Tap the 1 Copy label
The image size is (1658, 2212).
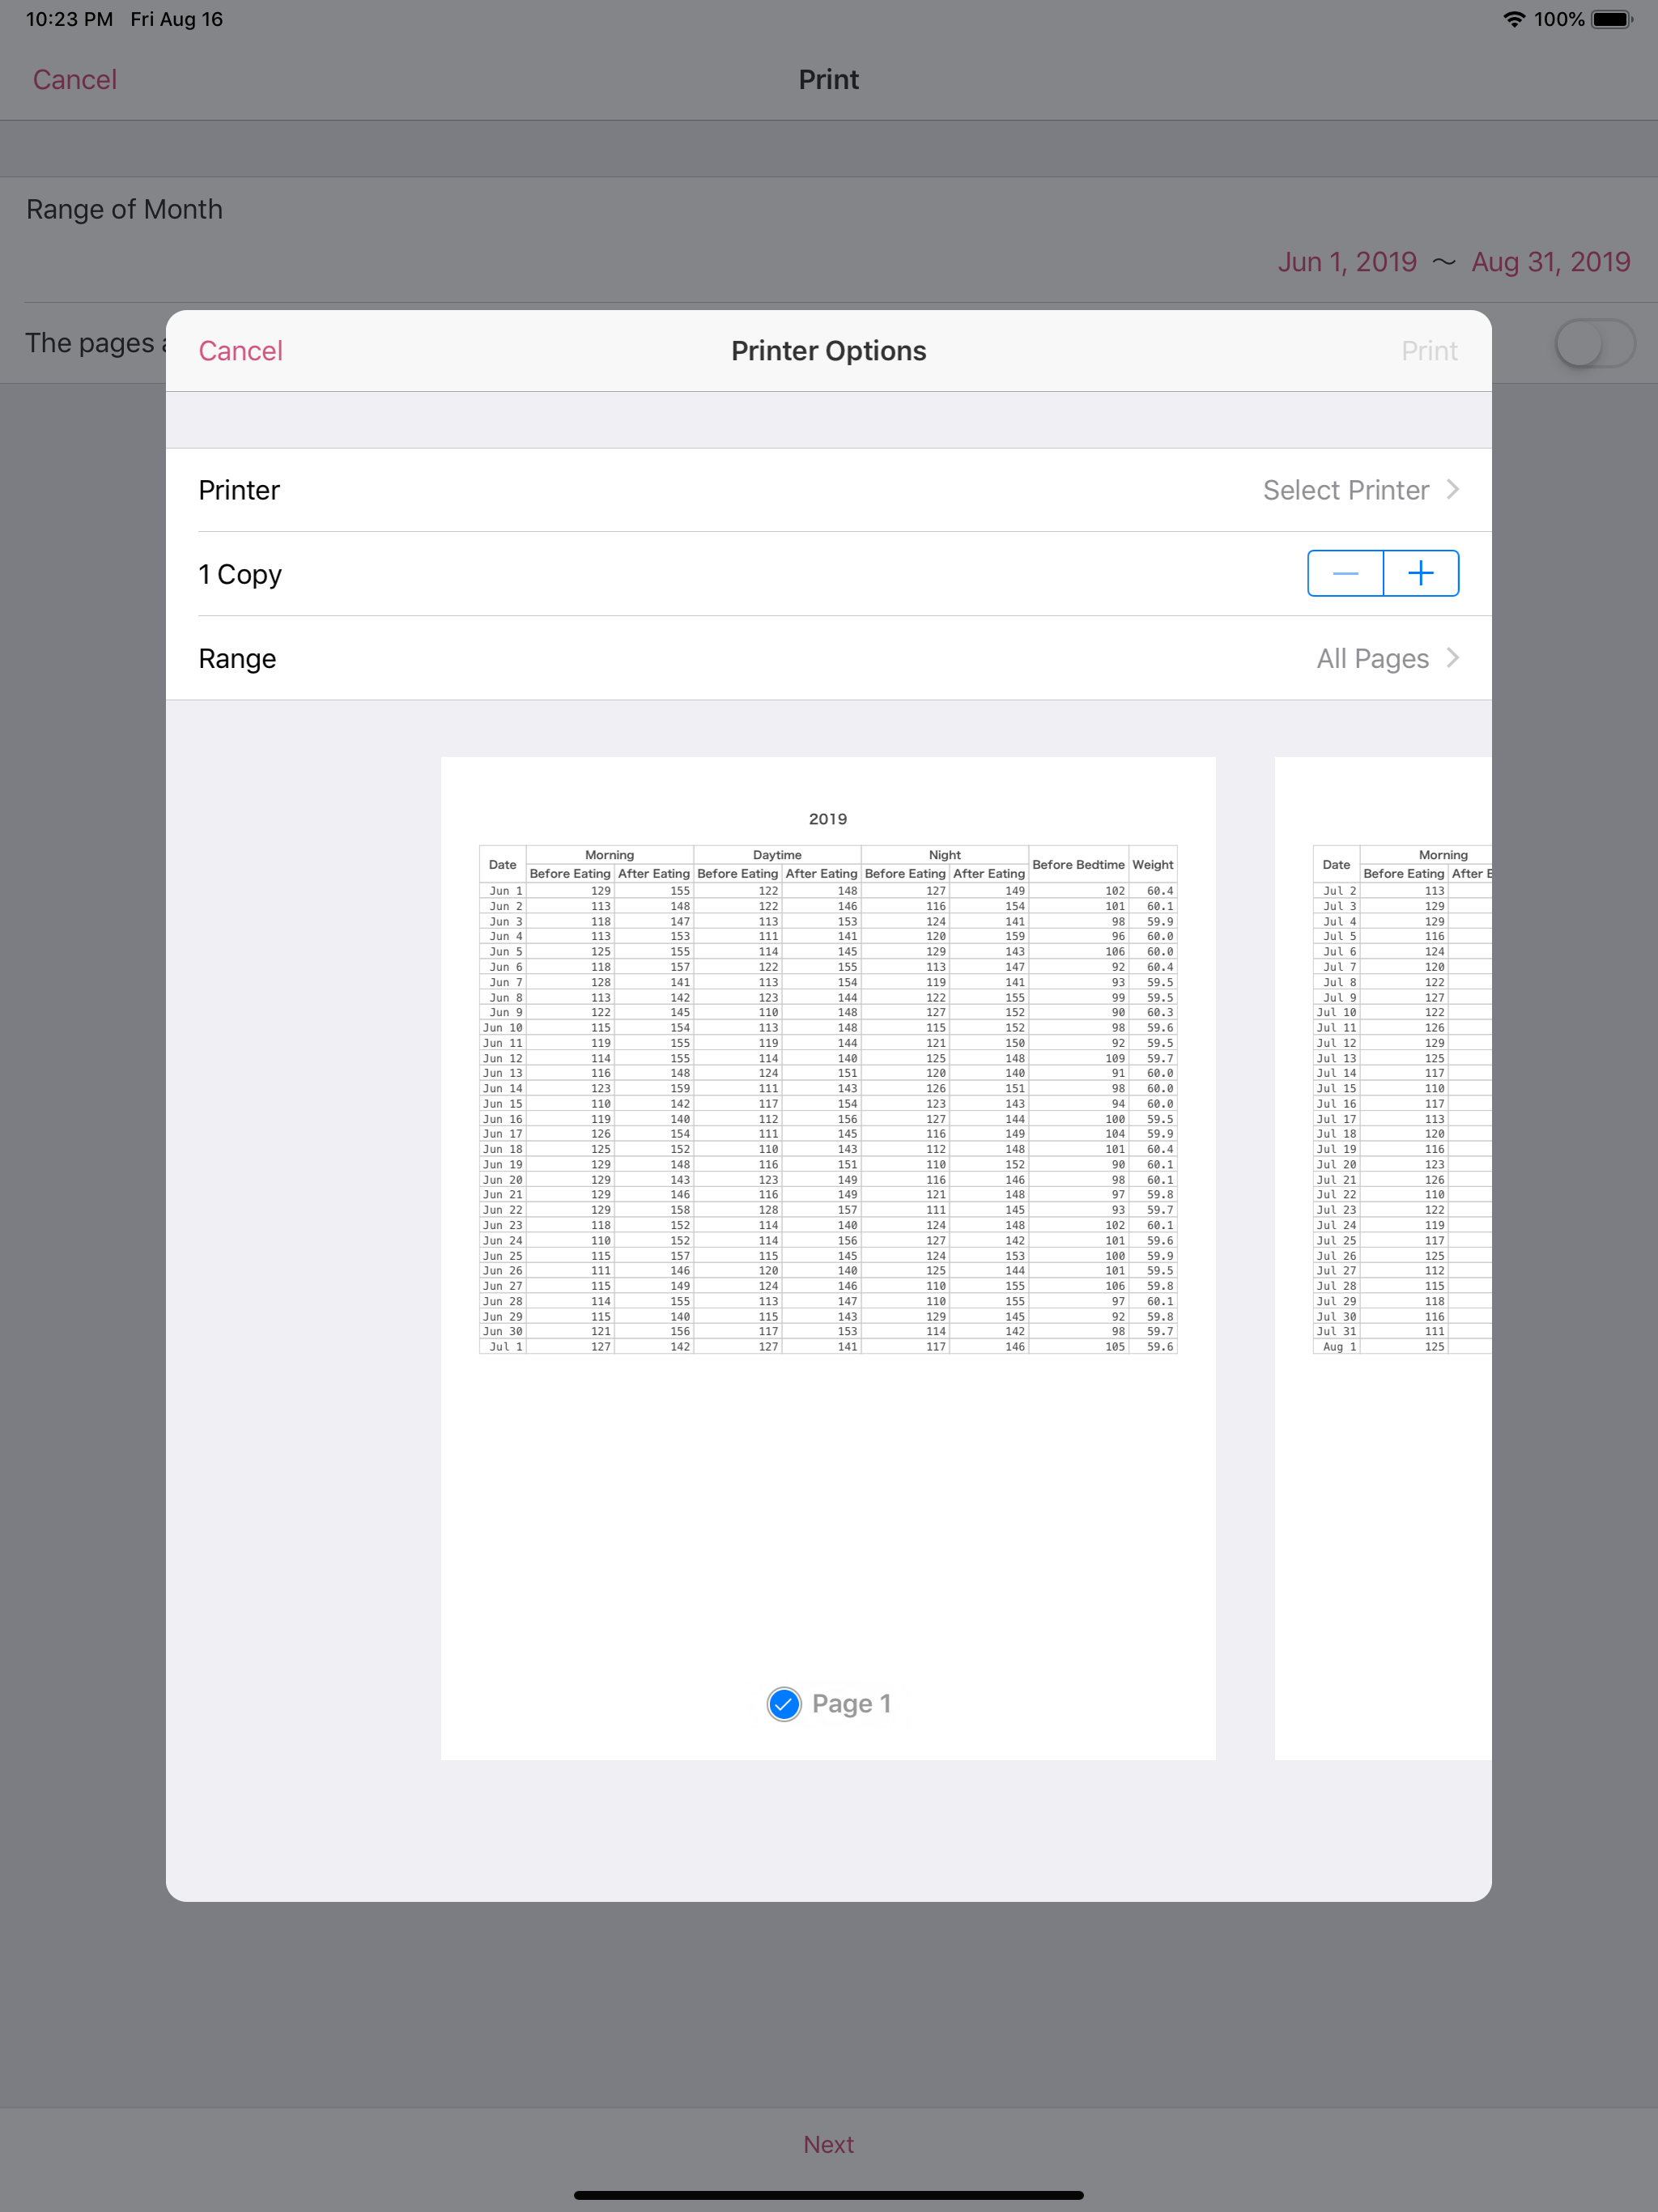(240, 574)
